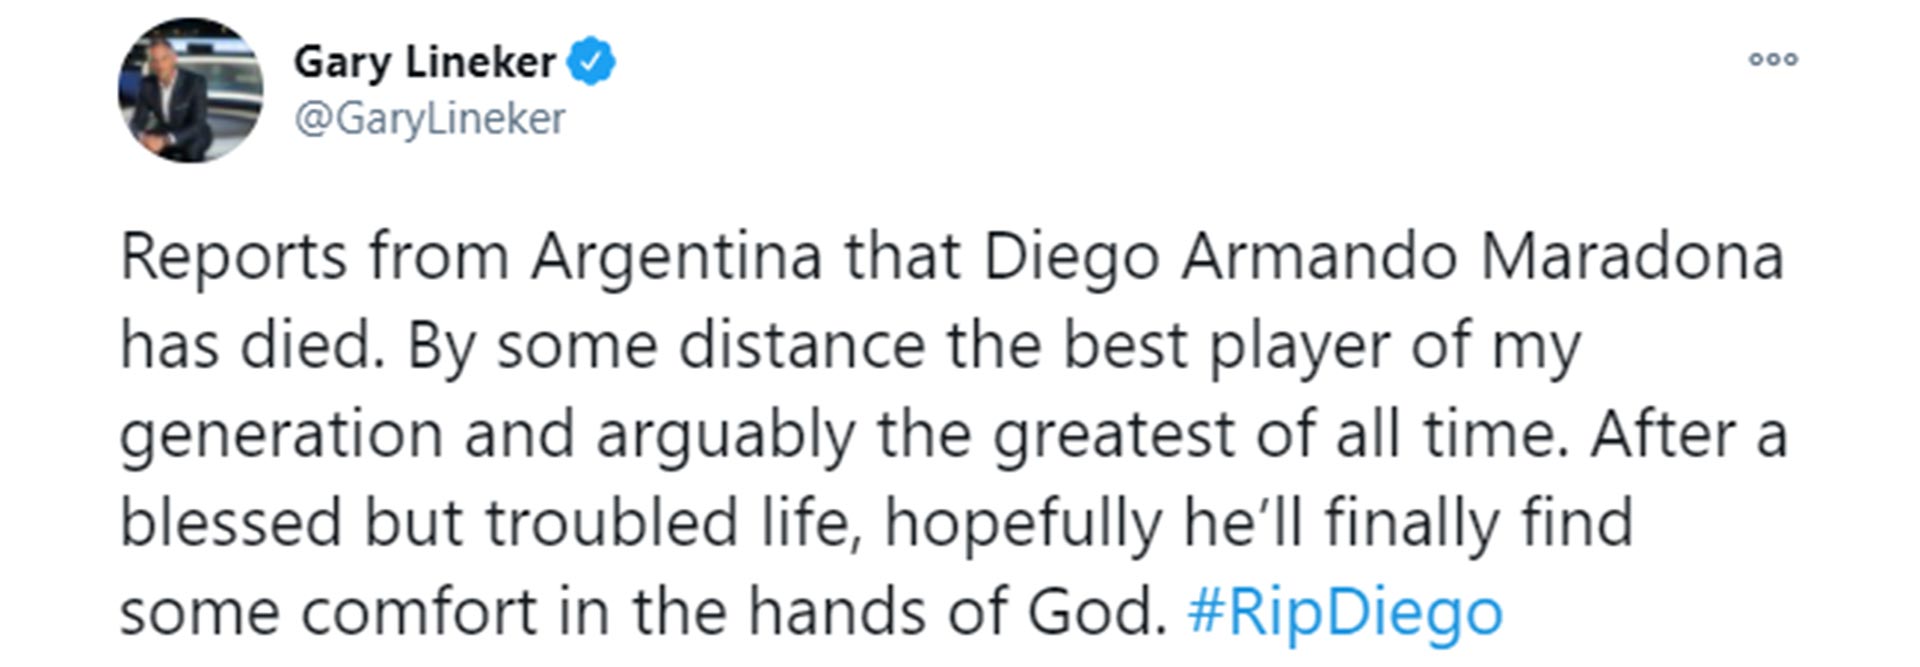Click the word Reports in the tweet
1920x667 pixels.
[233, 257]
